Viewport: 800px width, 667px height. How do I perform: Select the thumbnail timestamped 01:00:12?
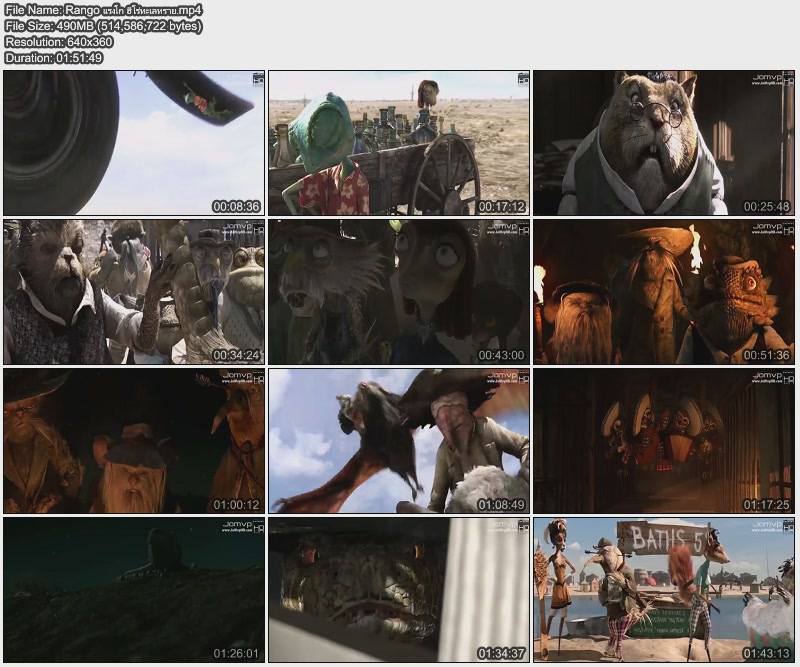click(134, 441)
